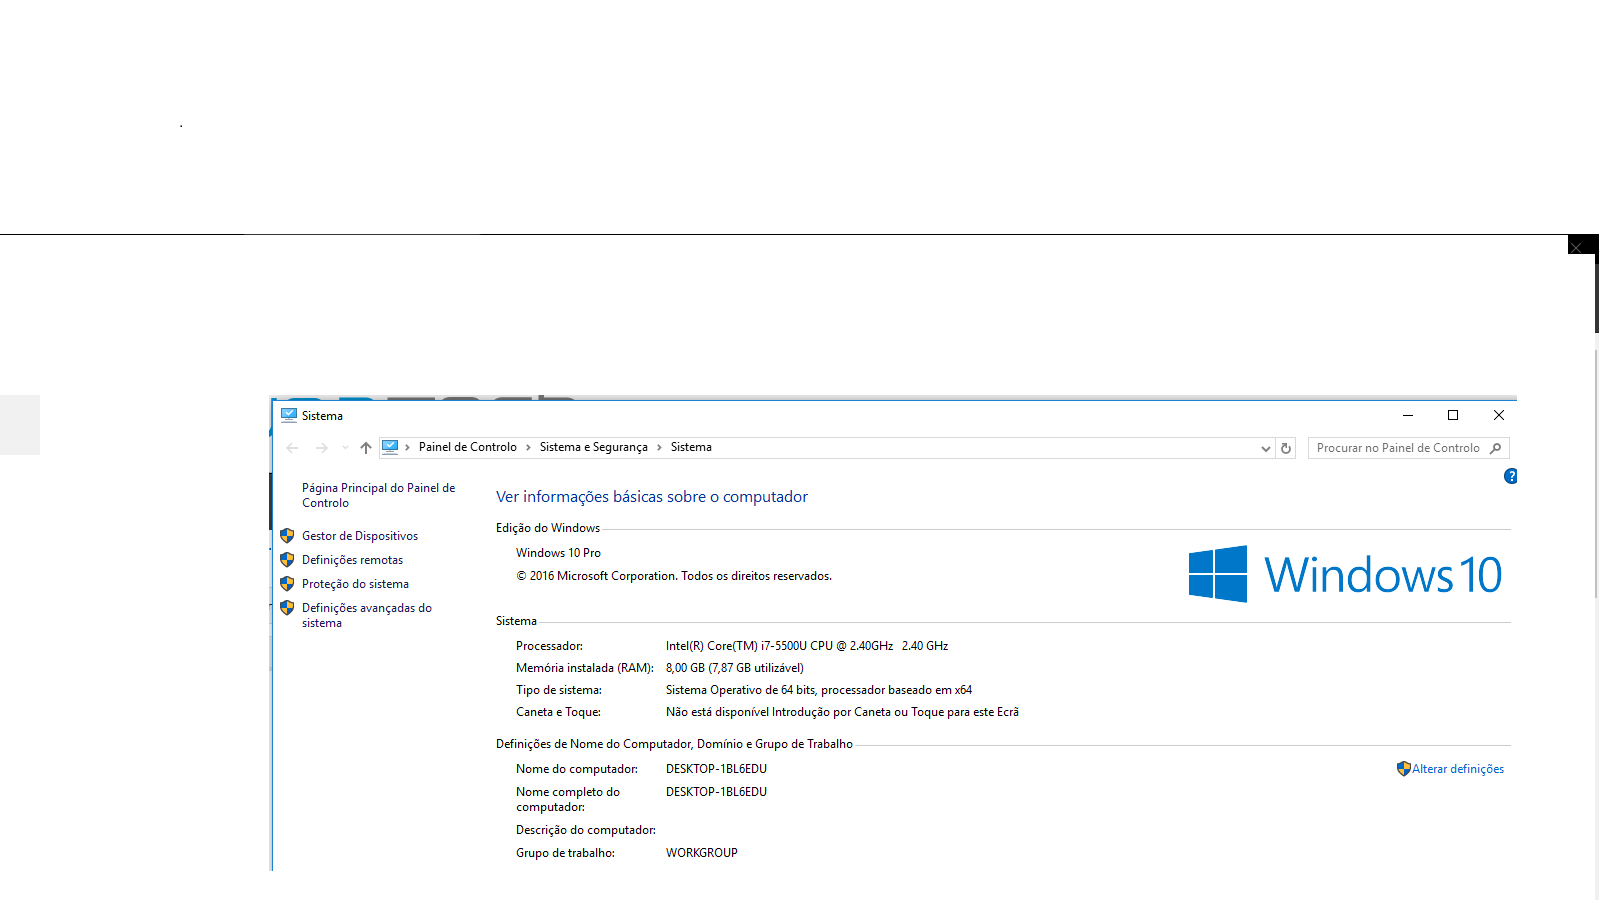
Task: Click the Alterar definições link
Action: point(1457,769)
